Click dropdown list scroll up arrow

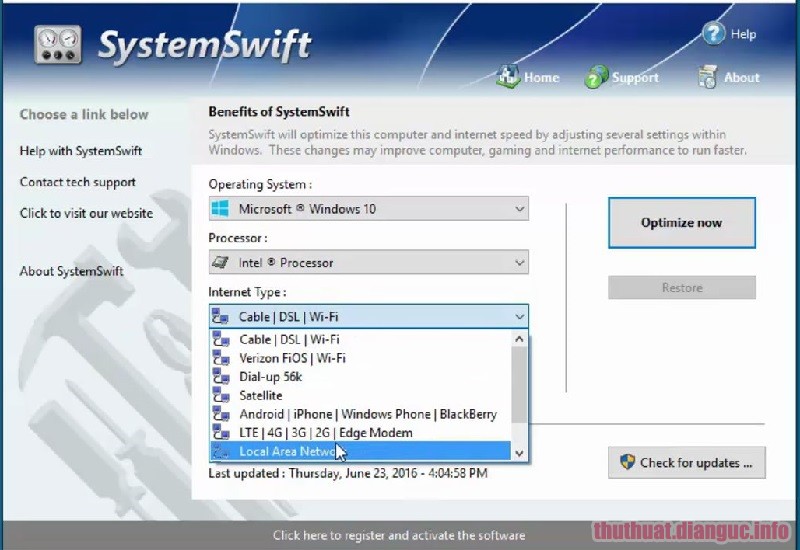pos(519,339)
